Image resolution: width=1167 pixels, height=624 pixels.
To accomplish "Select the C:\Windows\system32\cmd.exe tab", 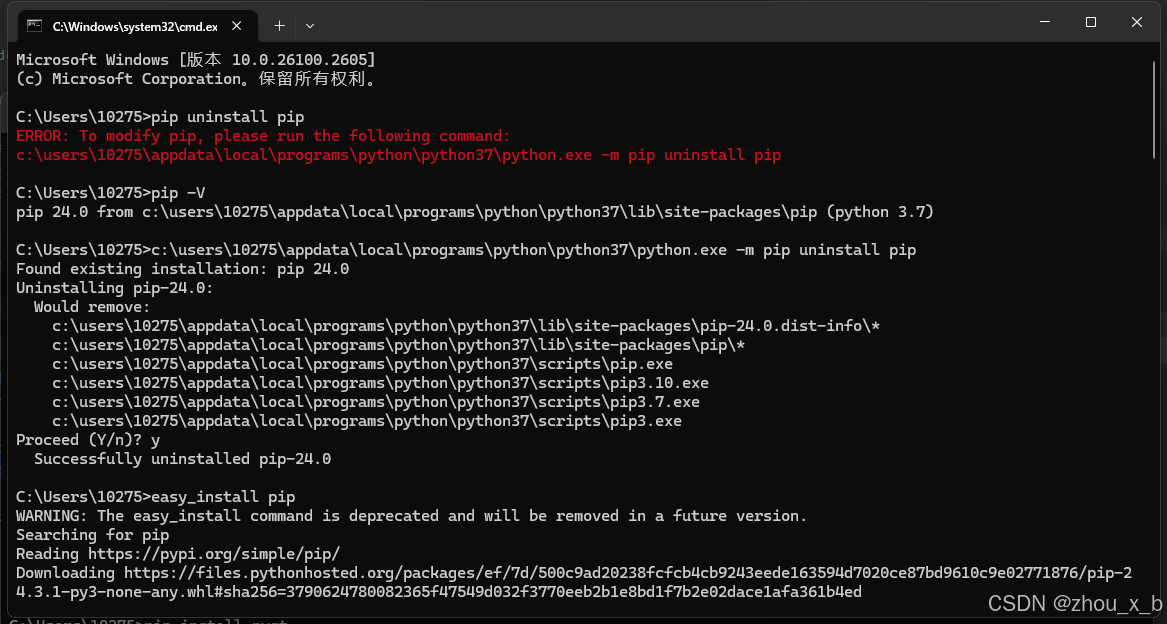I will pos(132,26).
